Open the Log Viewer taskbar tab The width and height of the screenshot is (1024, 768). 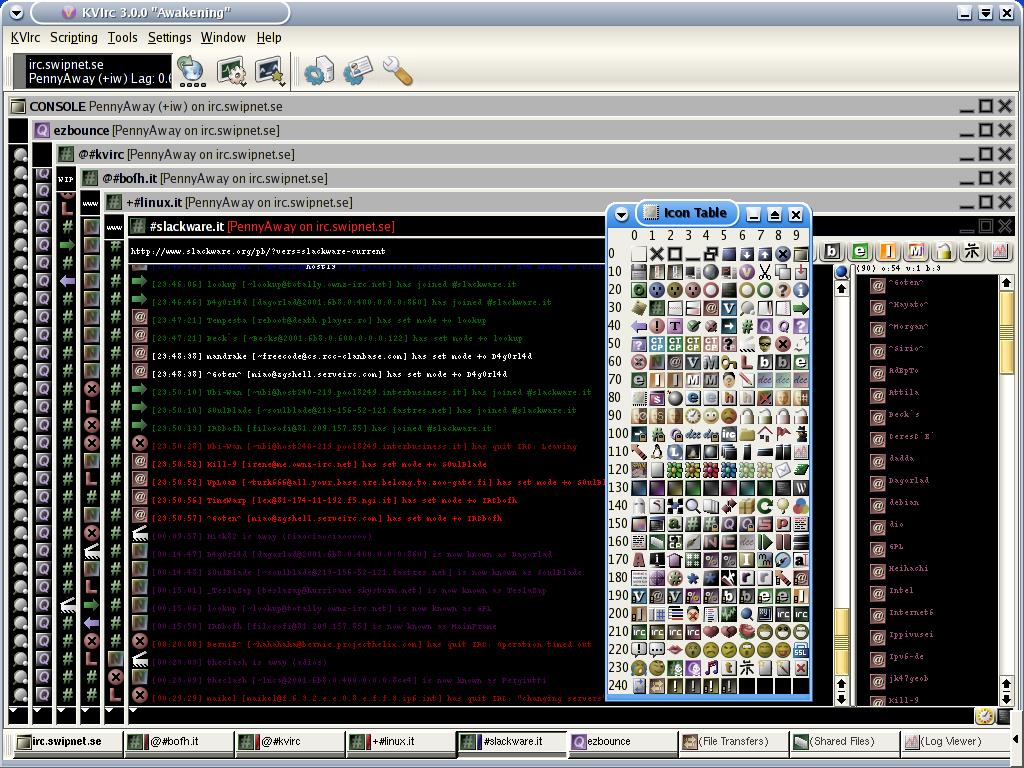point(955,742)
